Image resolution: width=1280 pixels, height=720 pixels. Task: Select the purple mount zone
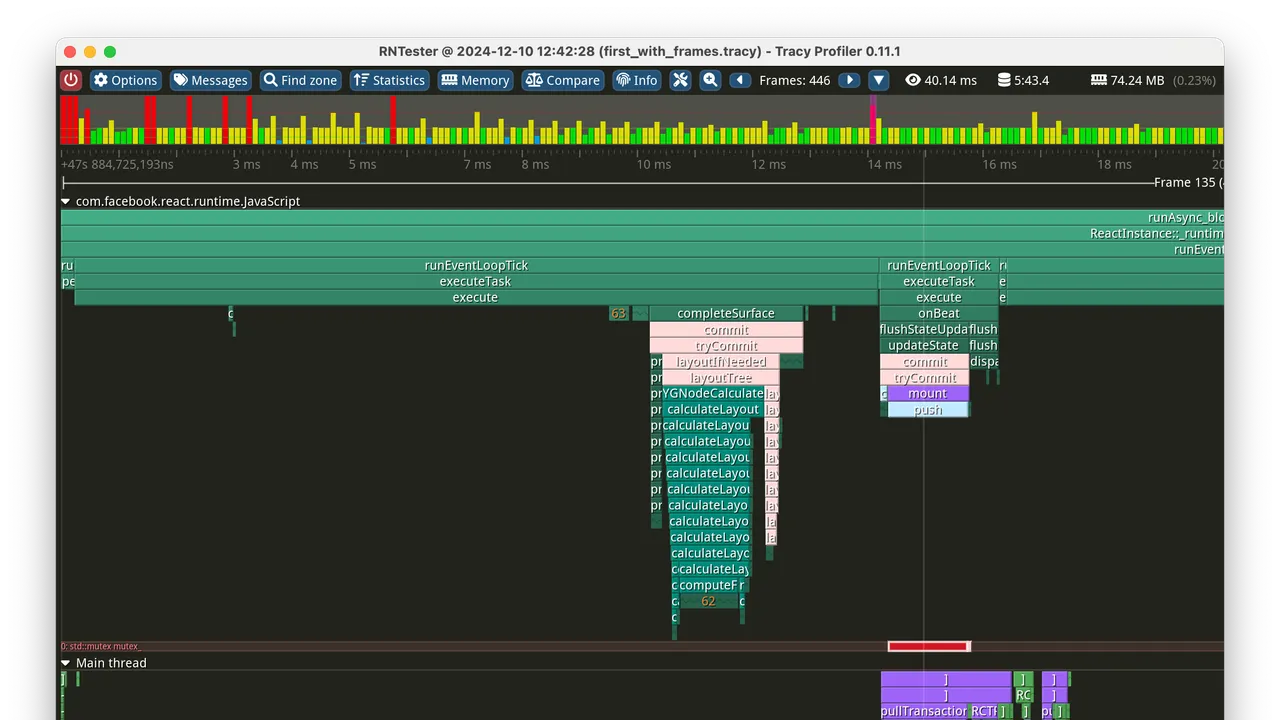pos(928,393)
